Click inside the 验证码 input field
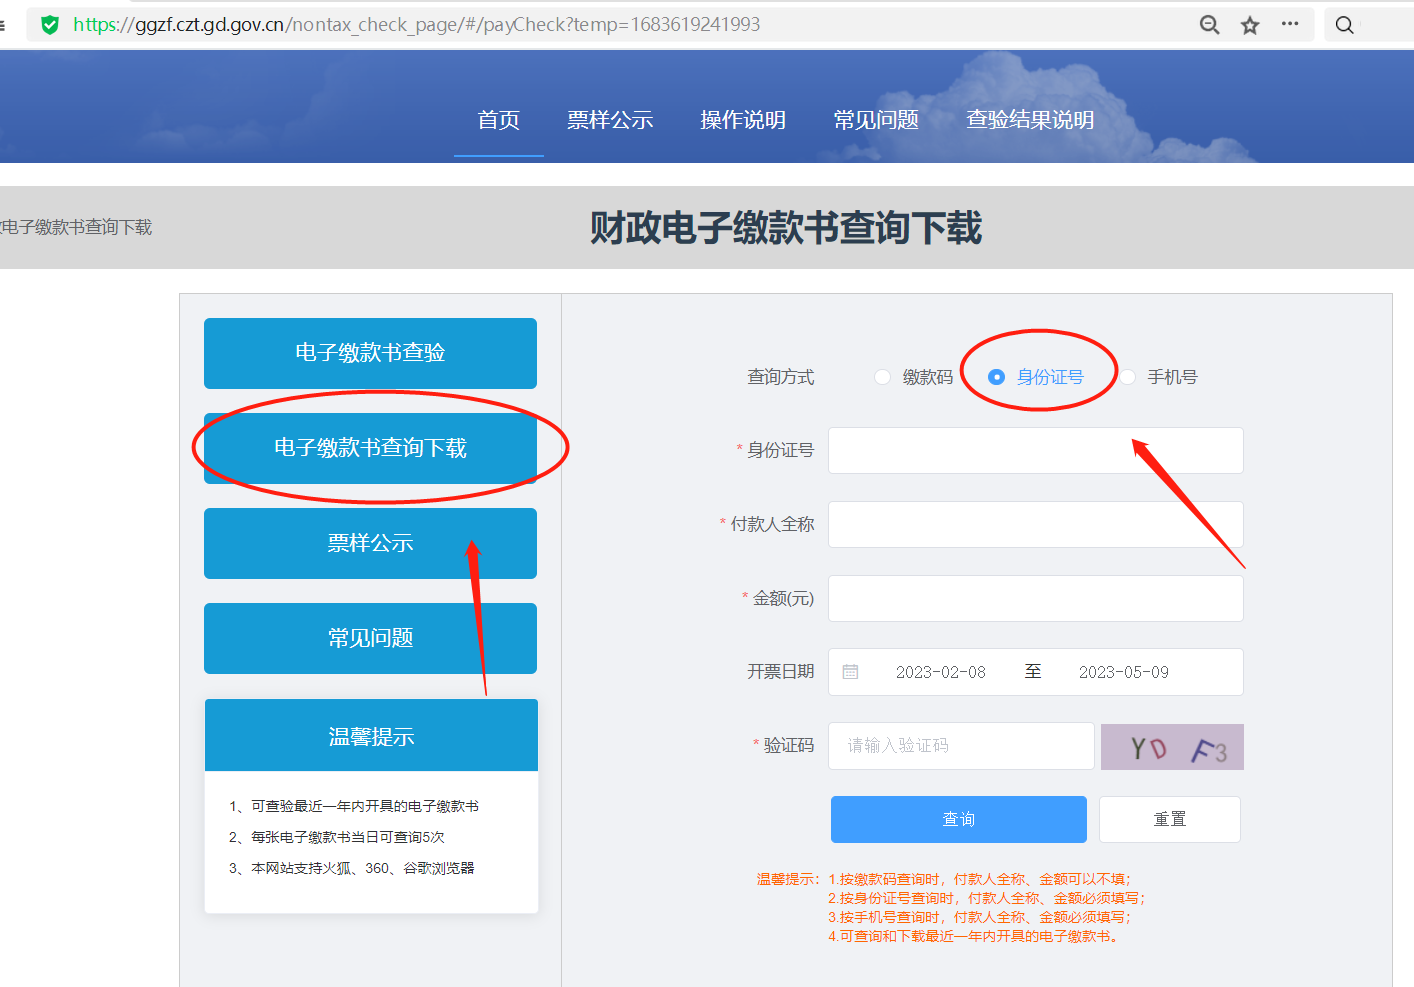This screenshot has width=1414, height=987. [x=960, y=745]
